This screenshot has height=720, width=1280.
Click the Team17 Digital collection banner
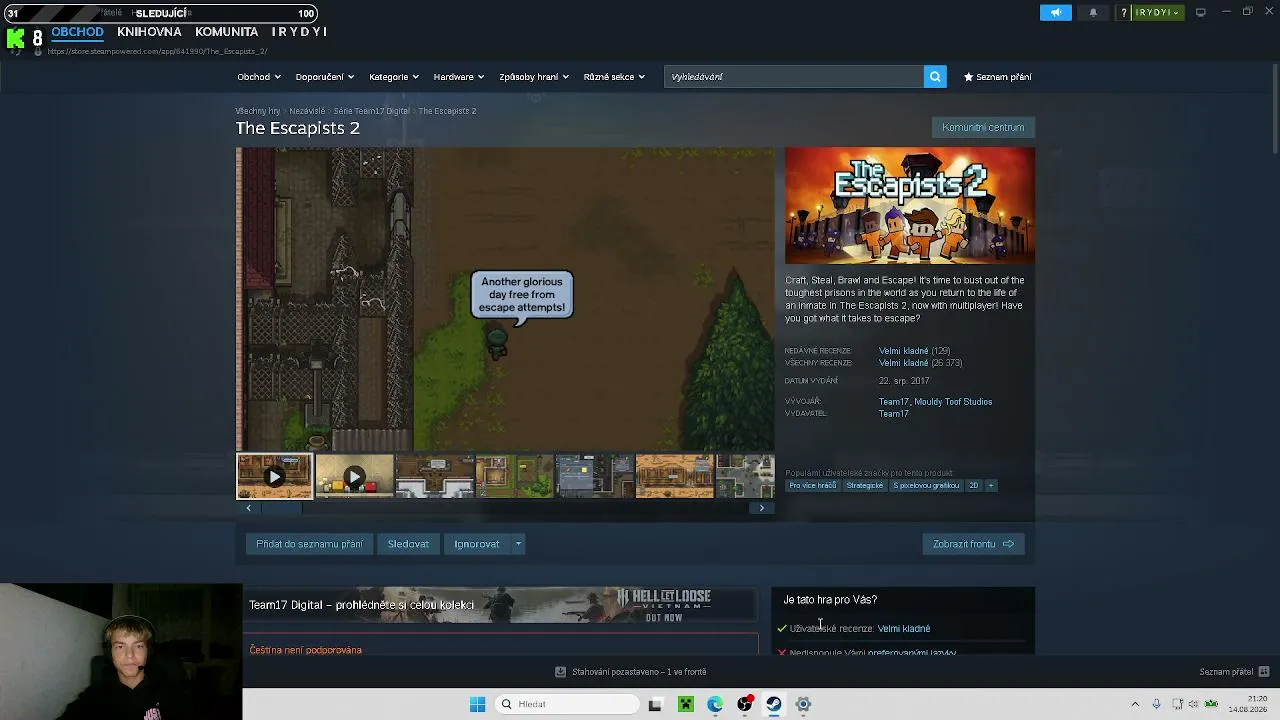(500, 605)
